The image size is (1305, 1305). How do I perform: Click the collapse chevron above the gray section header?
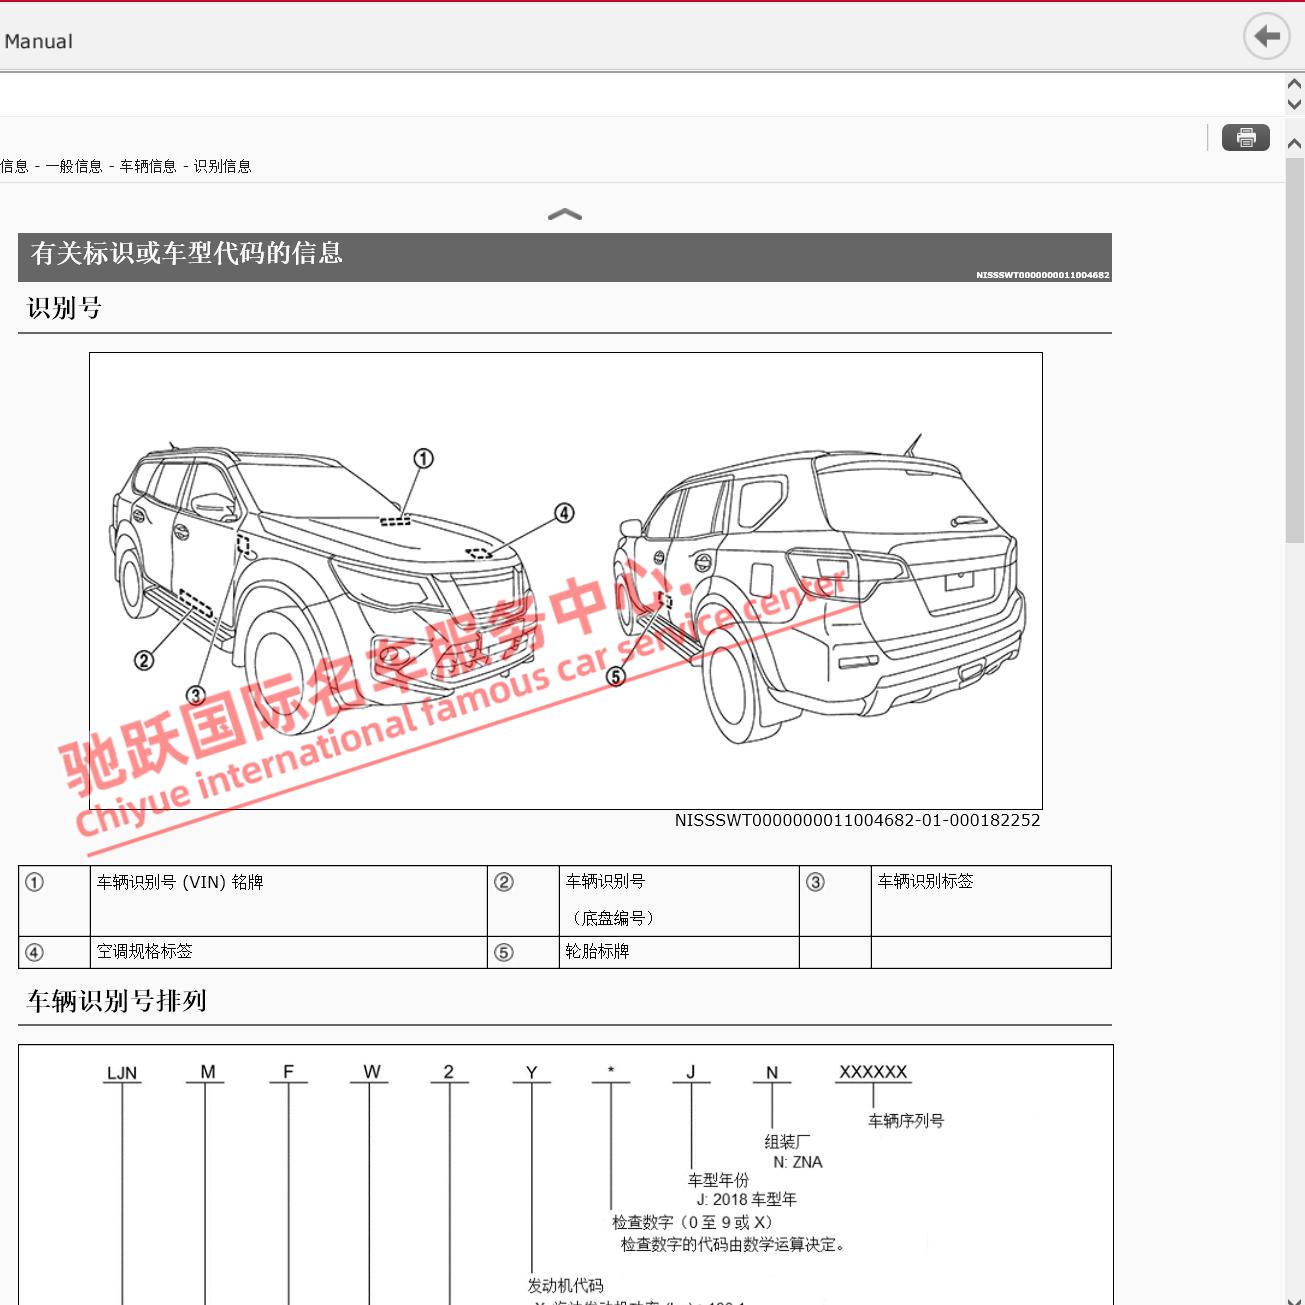pos(566,214)
